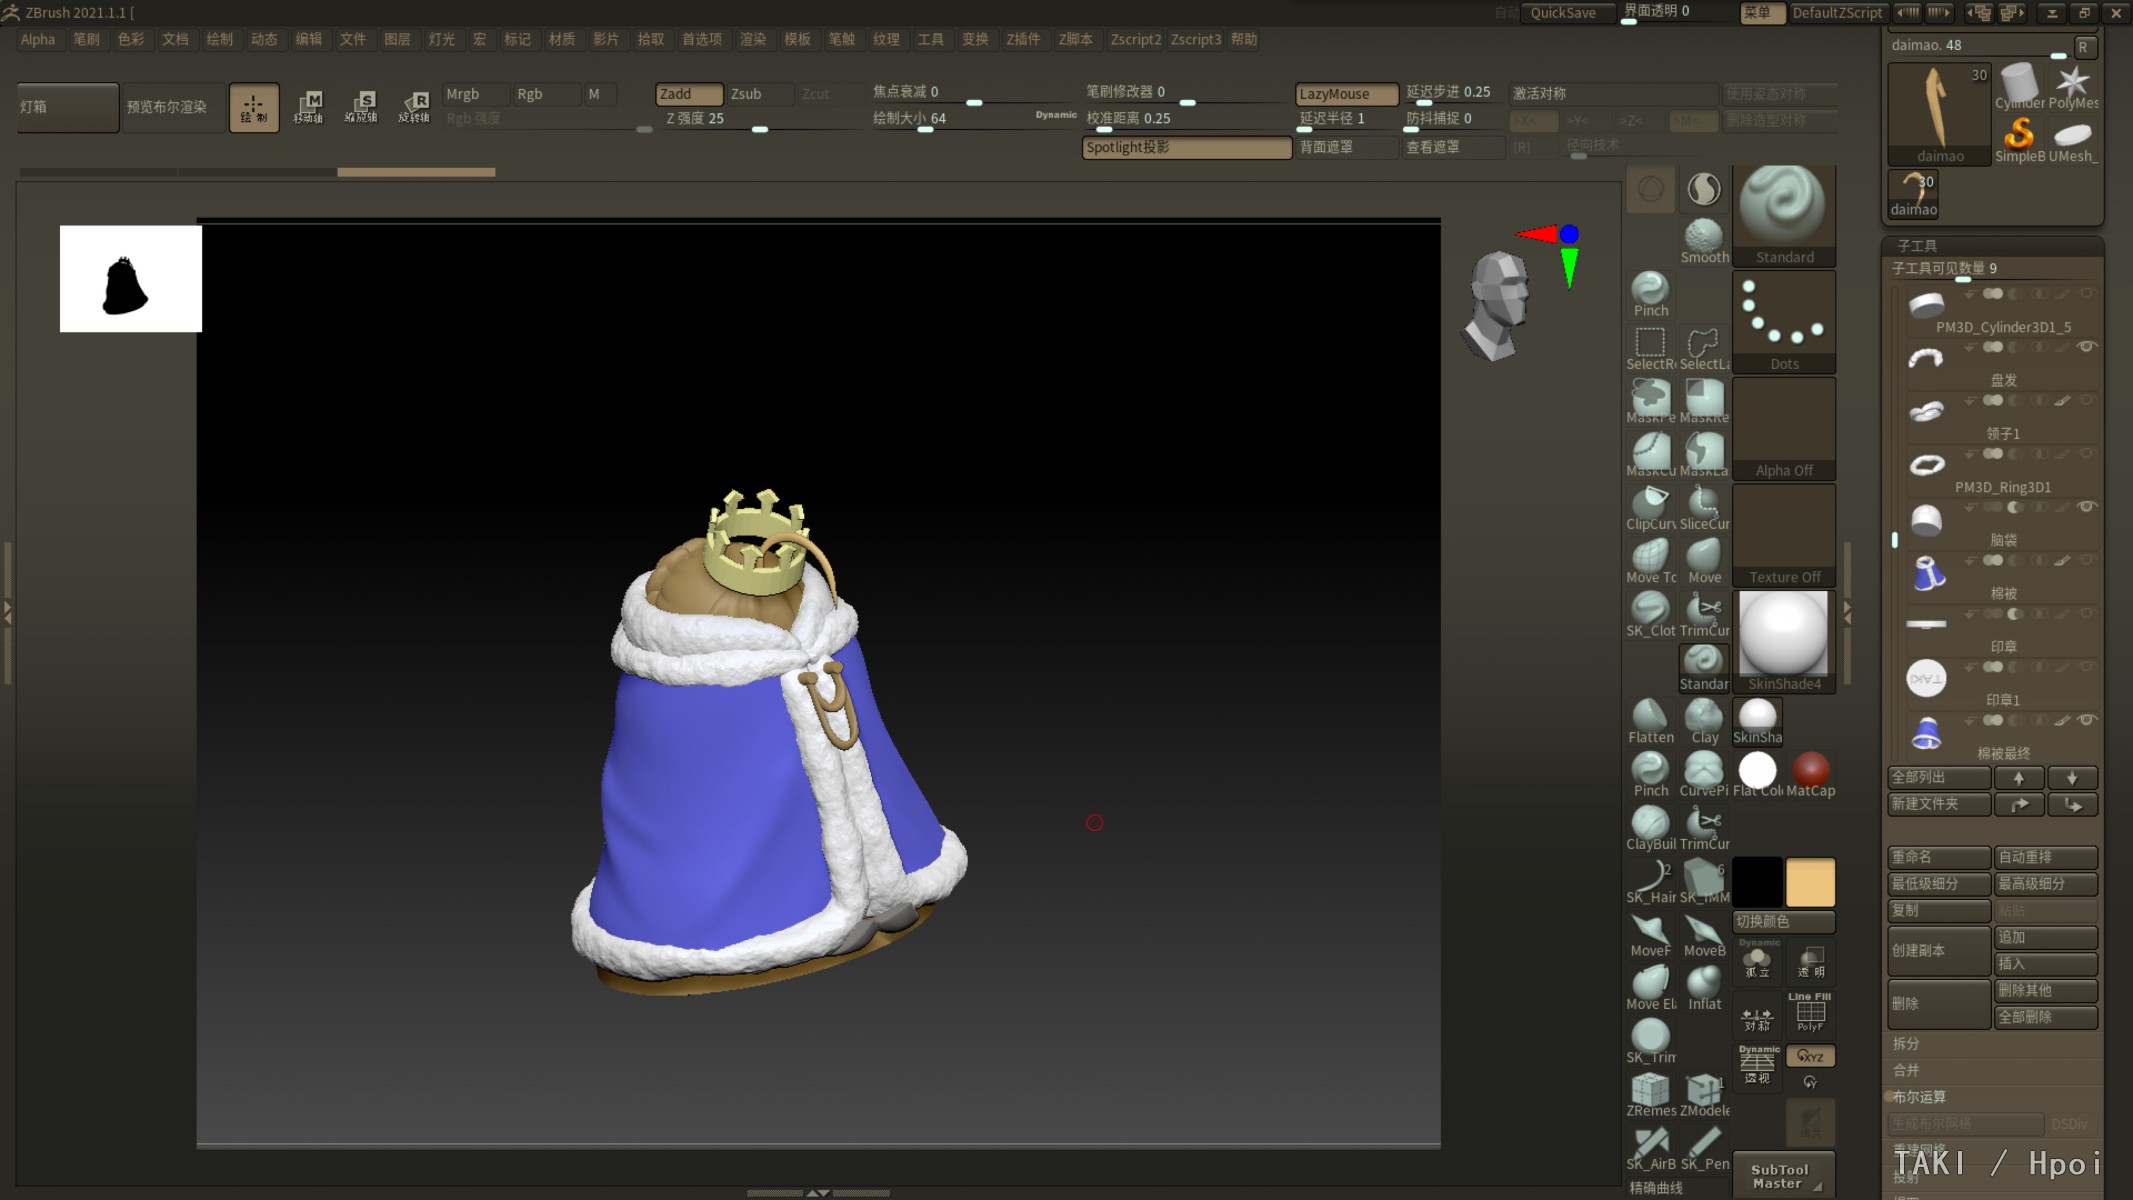This screenshot has height=1200, width=2133.
Task: Click the QuickSave button
Action: pyautogui.click(x=1563, y=13)
